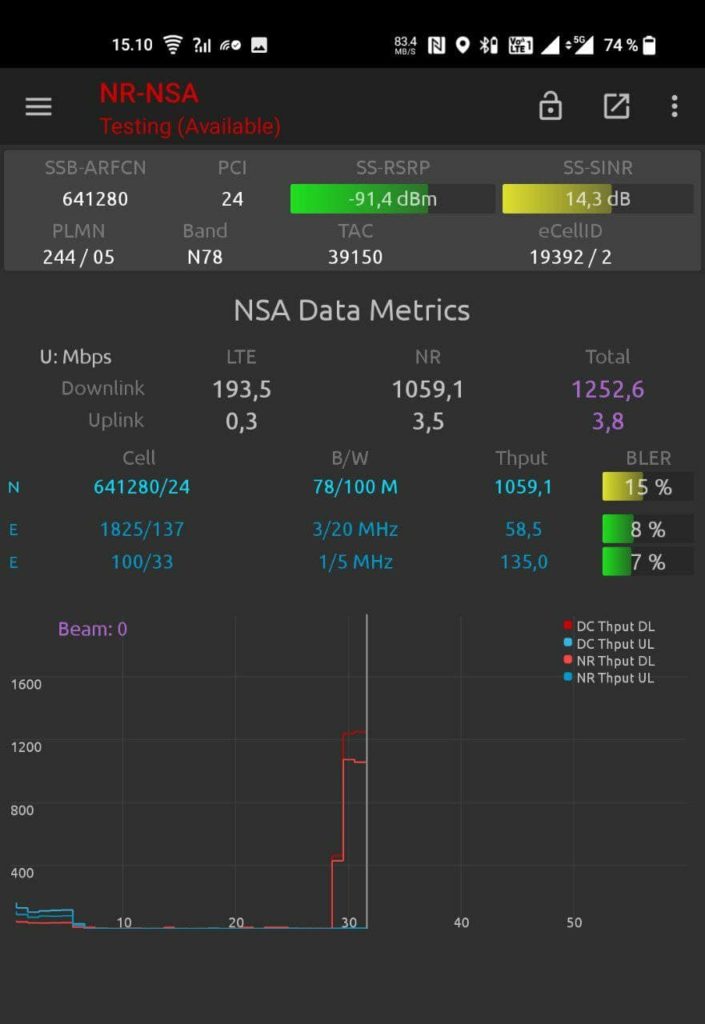705x1024 pixels.
Task: Tap the battery icon in status bar
Action: point(650,44)
